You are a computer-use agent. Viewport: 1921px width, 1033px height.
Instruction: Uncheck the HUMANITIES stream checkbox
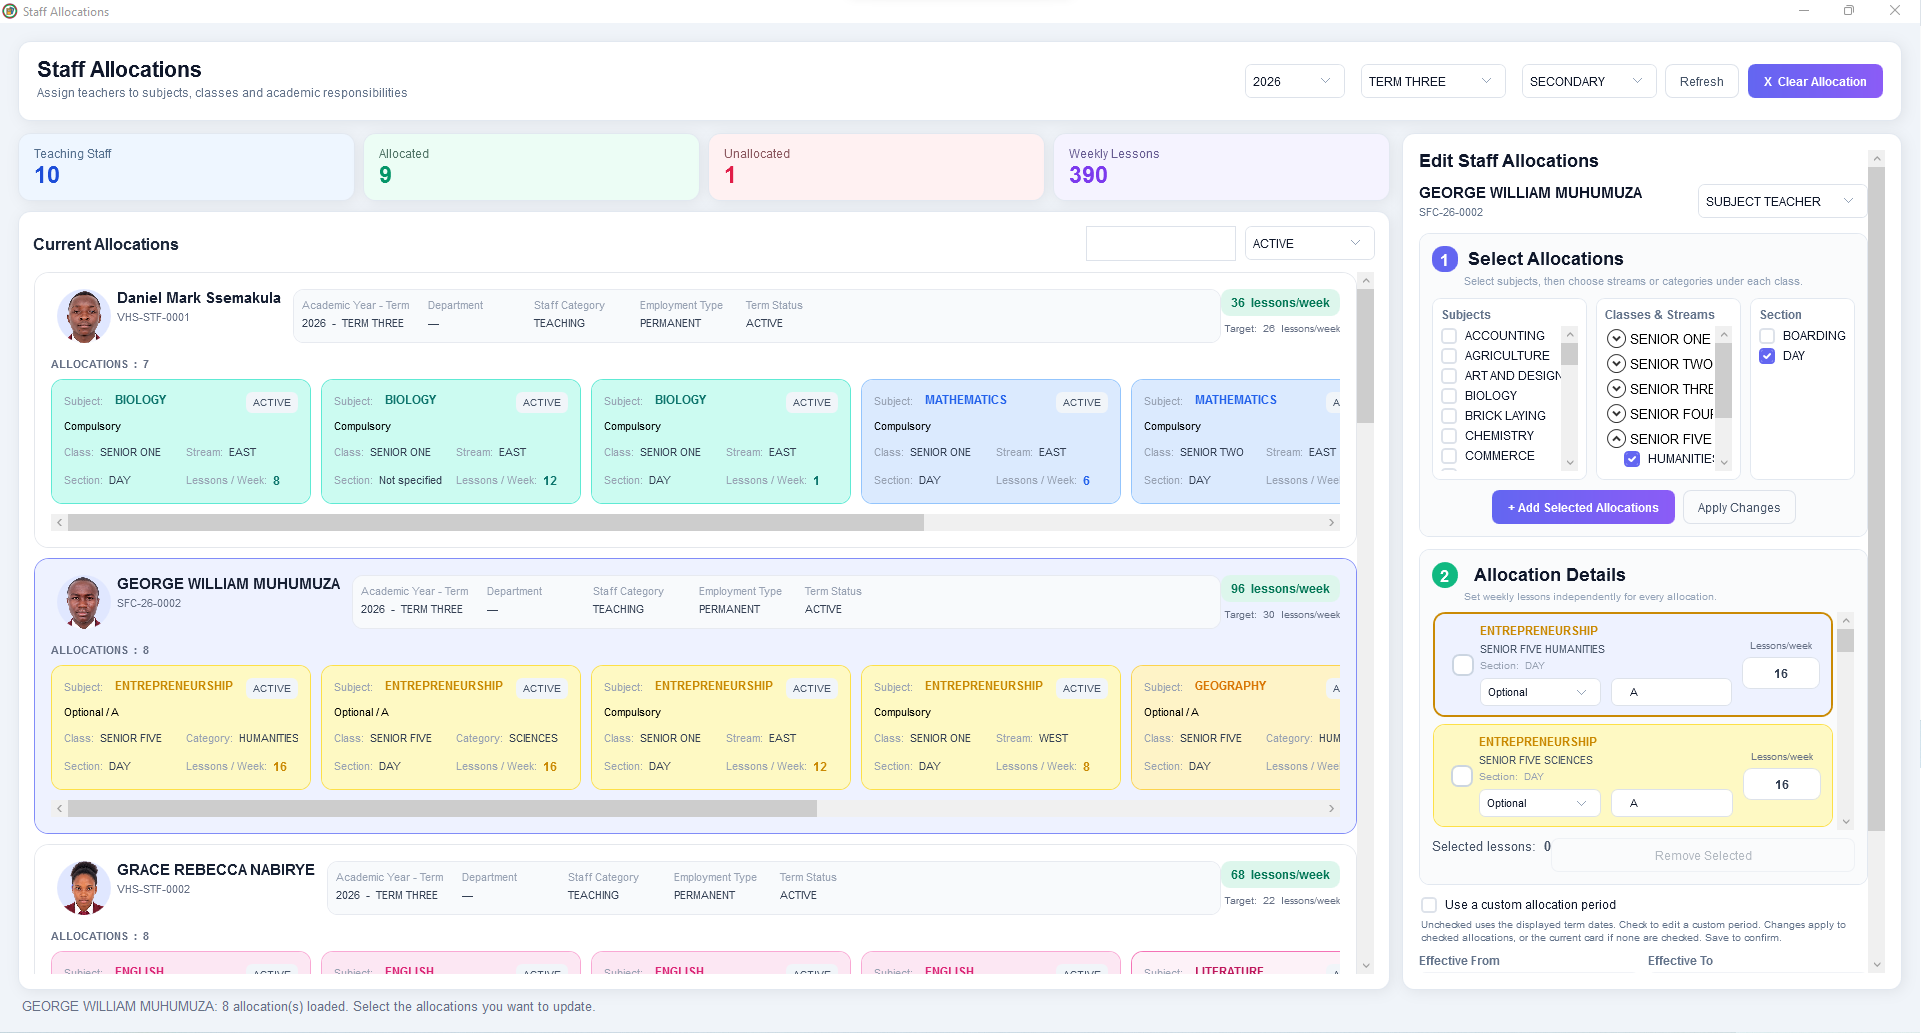point(1632,459)
